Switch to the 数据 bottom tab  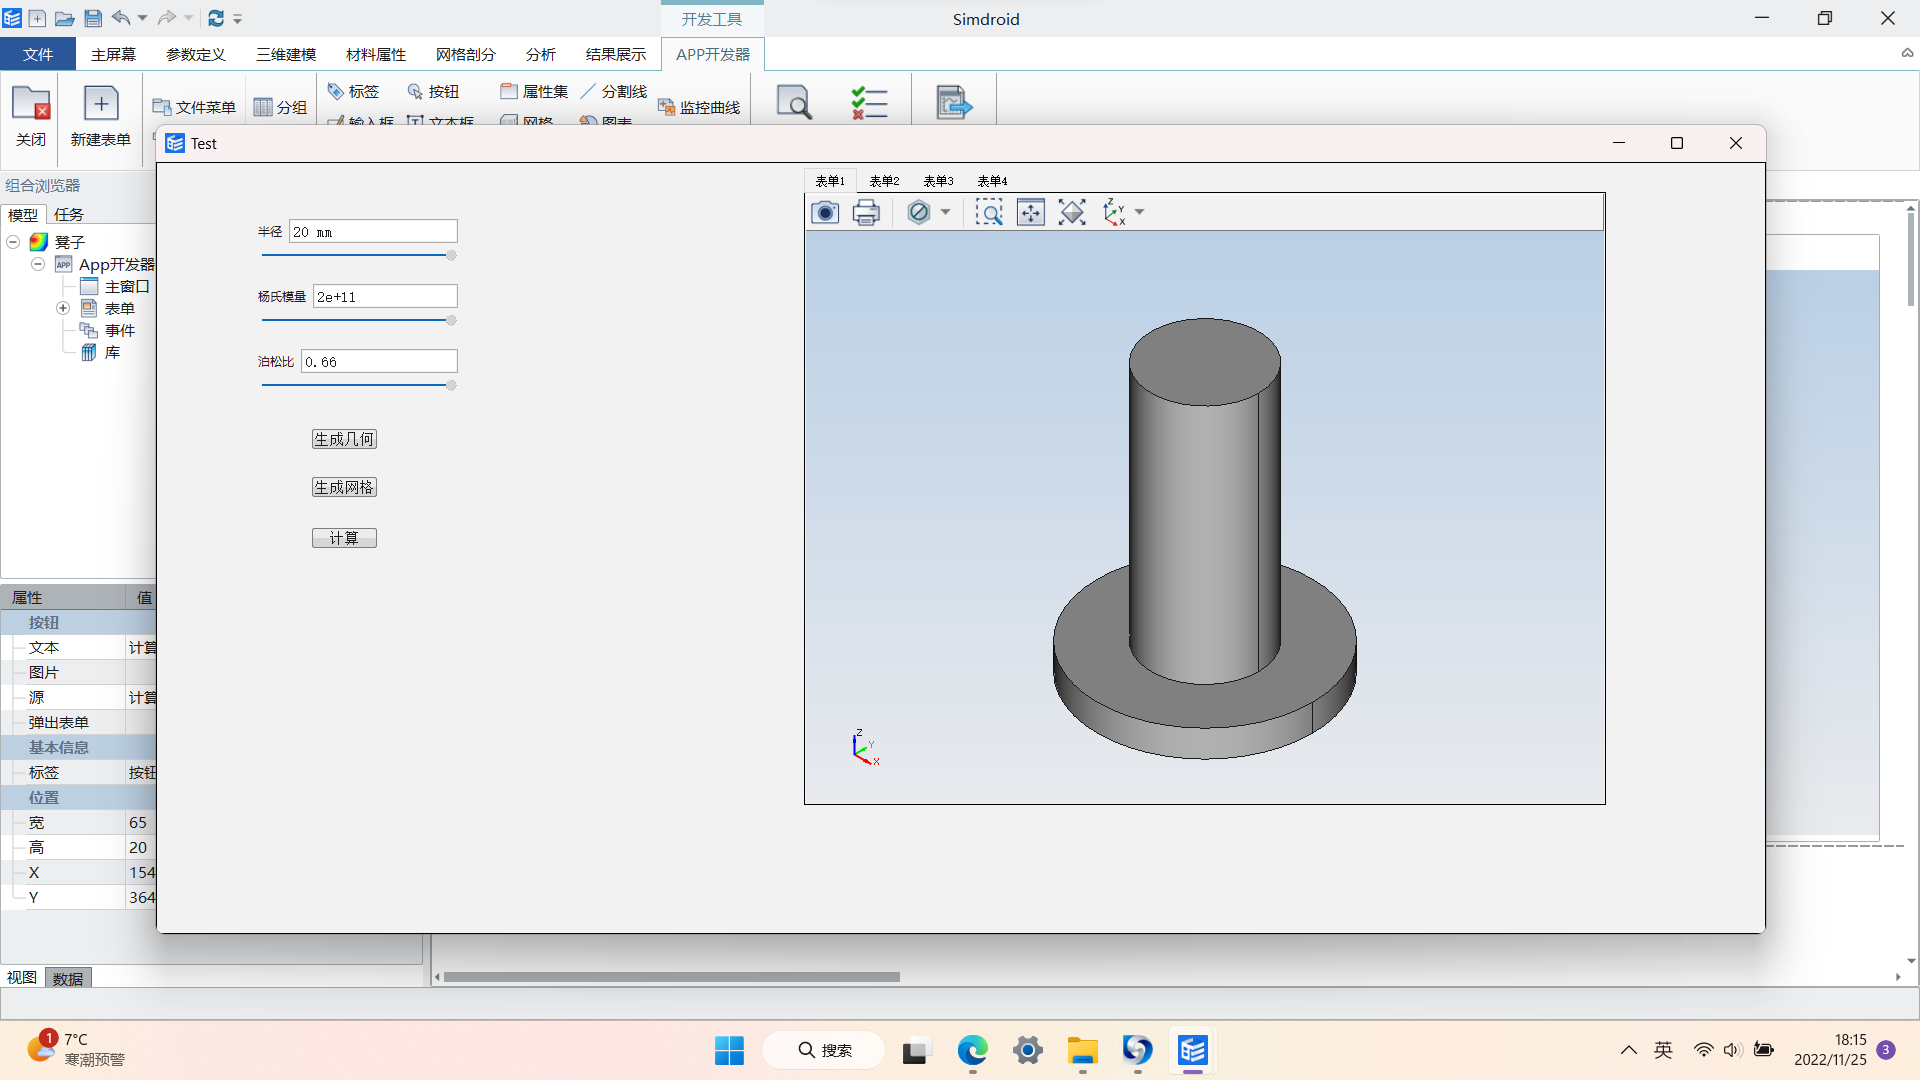[x=68, y=978]
